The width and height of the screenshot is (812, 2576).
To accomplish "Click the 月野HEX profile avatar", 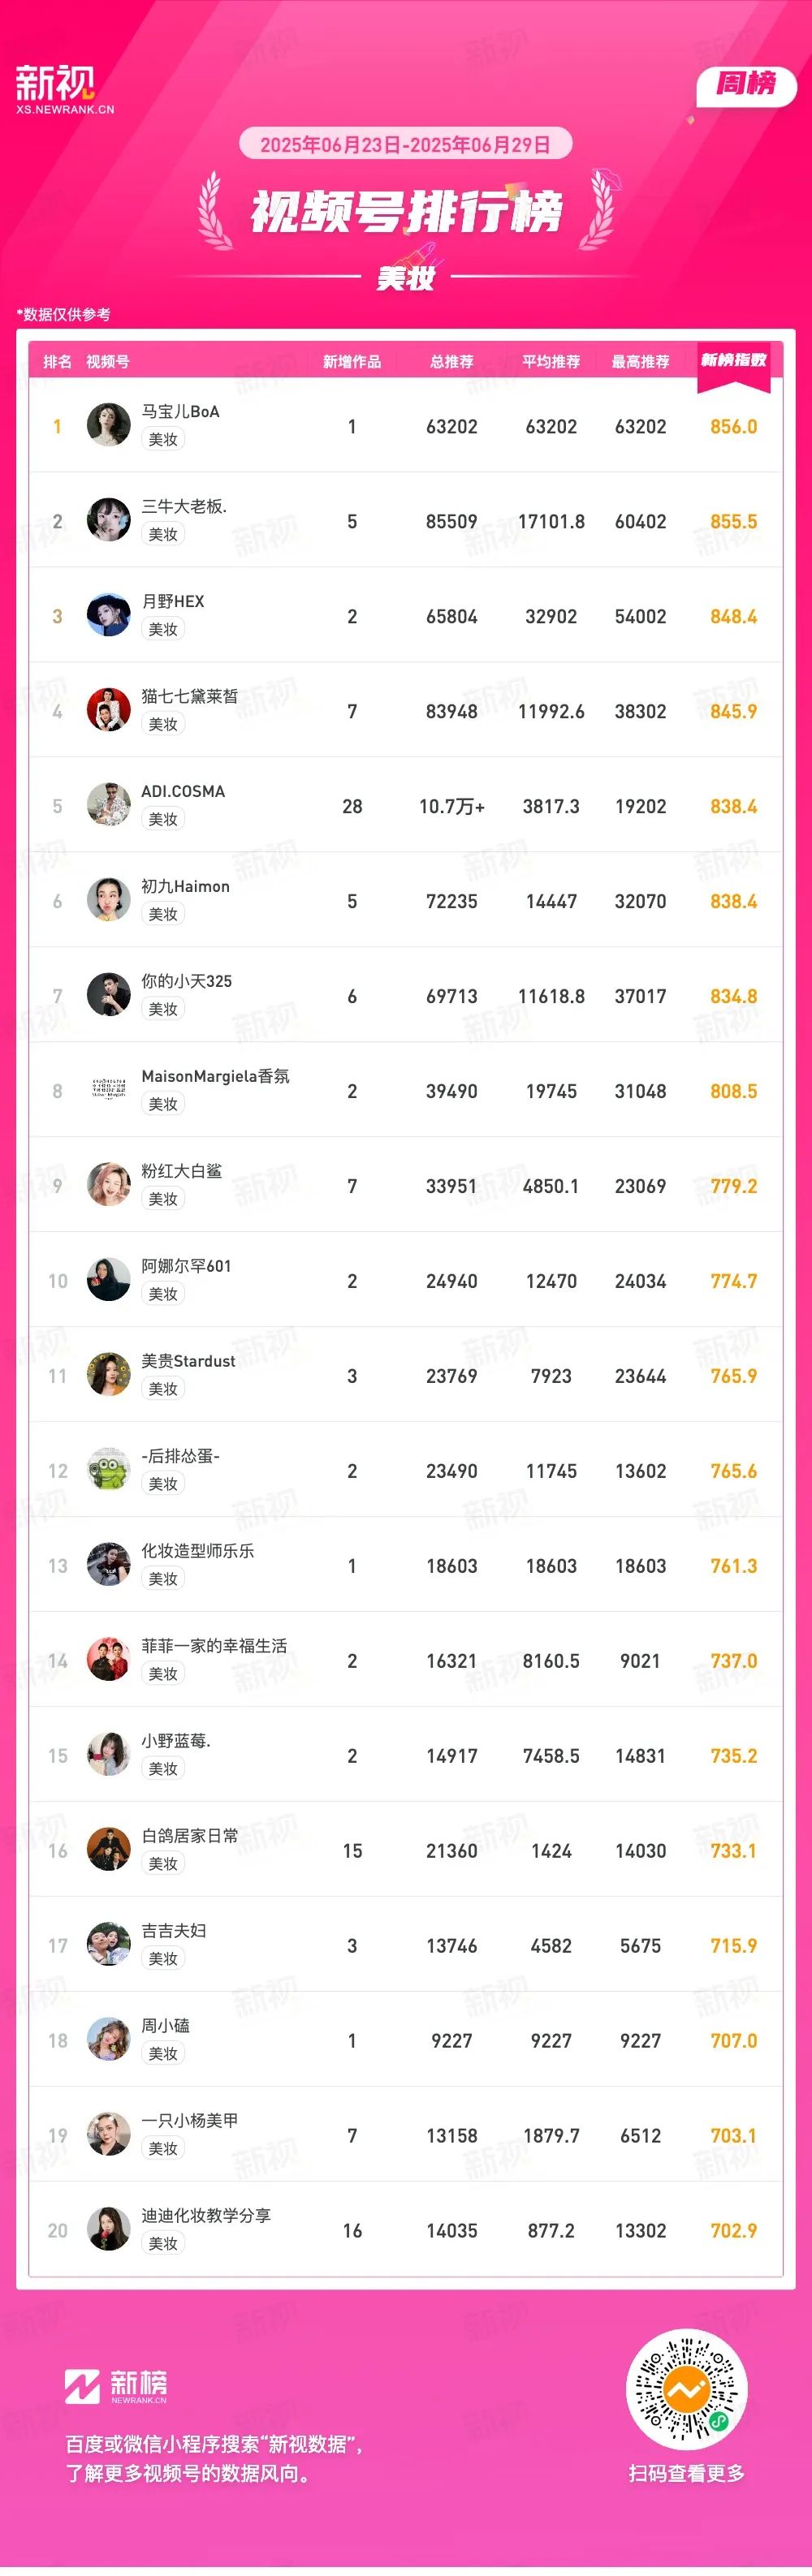I will [109, 615].
